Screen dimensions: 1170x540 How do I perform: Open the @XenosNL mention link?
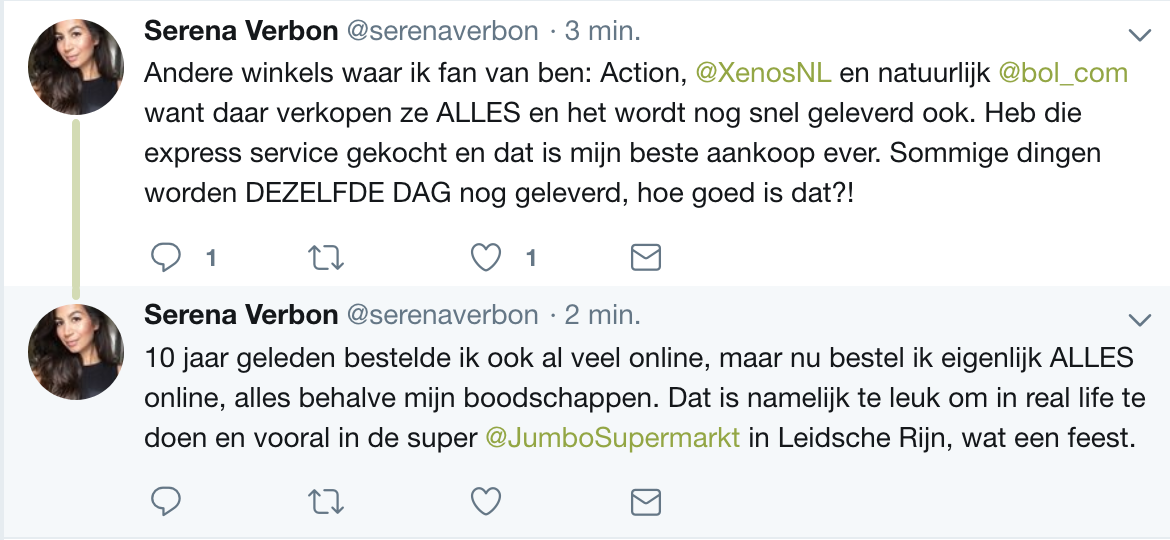[x=763, y=73]
